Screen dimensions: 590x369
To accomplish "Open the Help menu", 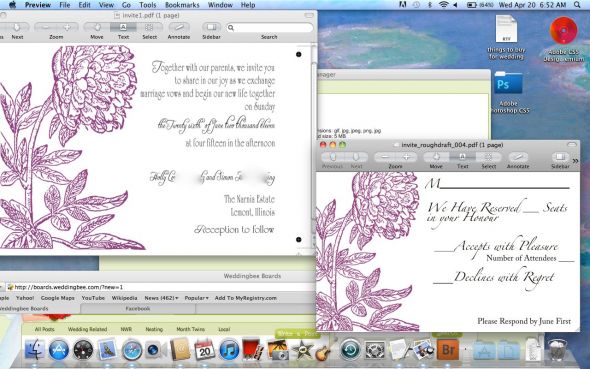I will (x=248, y=5).
